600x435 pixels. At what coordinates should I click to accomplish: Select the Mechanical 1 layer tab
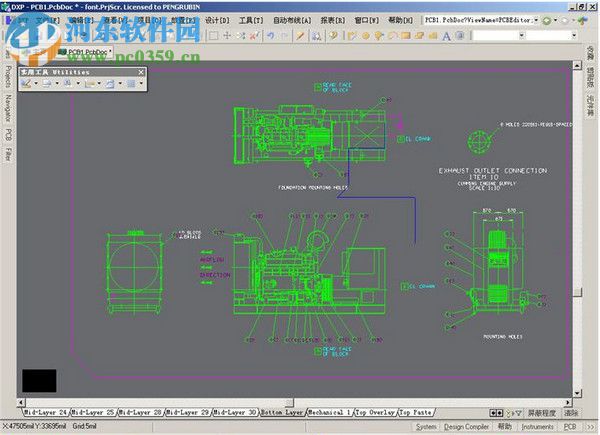click(328, 412)
